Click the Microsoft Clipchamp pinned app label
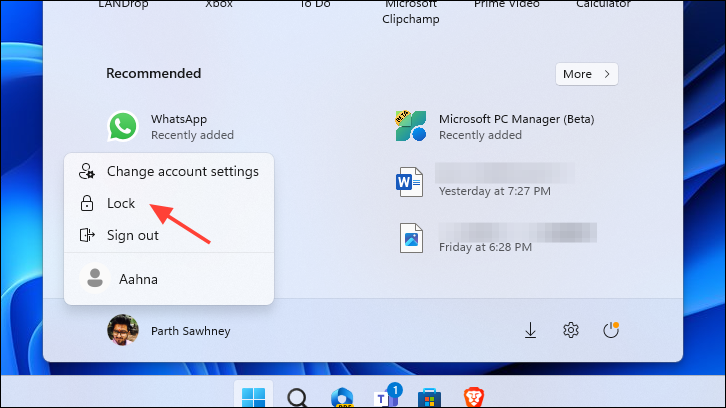Screen dimensions: 726x408 [411, 12]
